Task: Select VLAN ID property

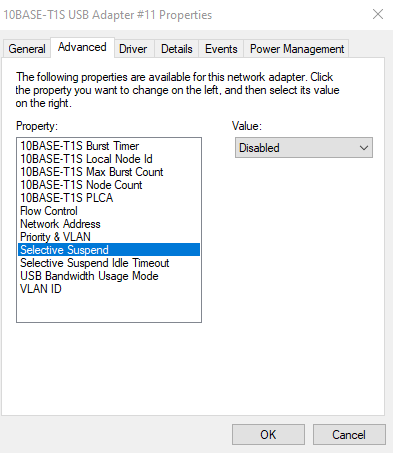Action: [109, 289]
